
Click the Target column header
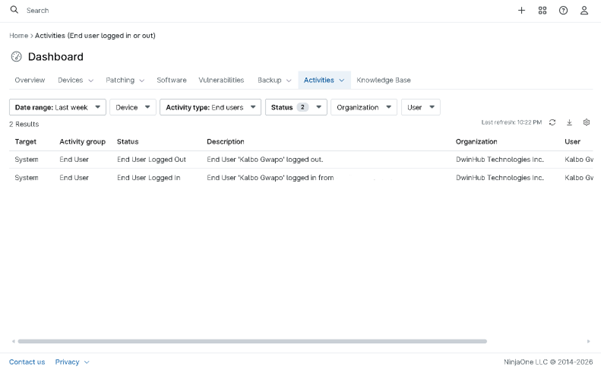pyautogui.click(x=26, y=142)
